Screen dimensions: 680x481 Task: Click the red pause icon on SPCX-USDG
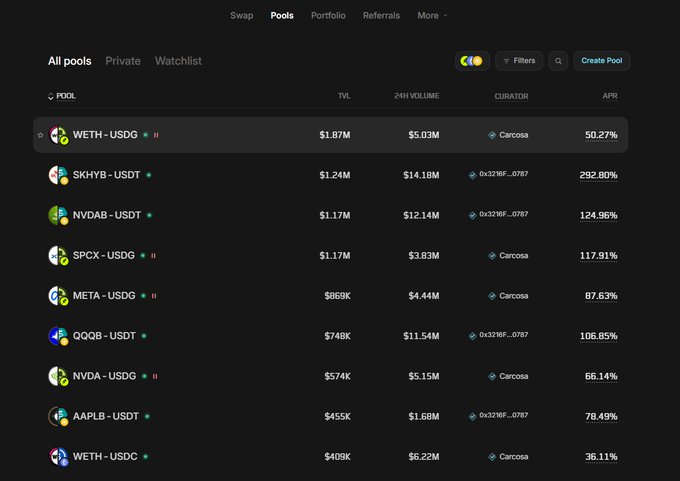(x=153, y=255)
